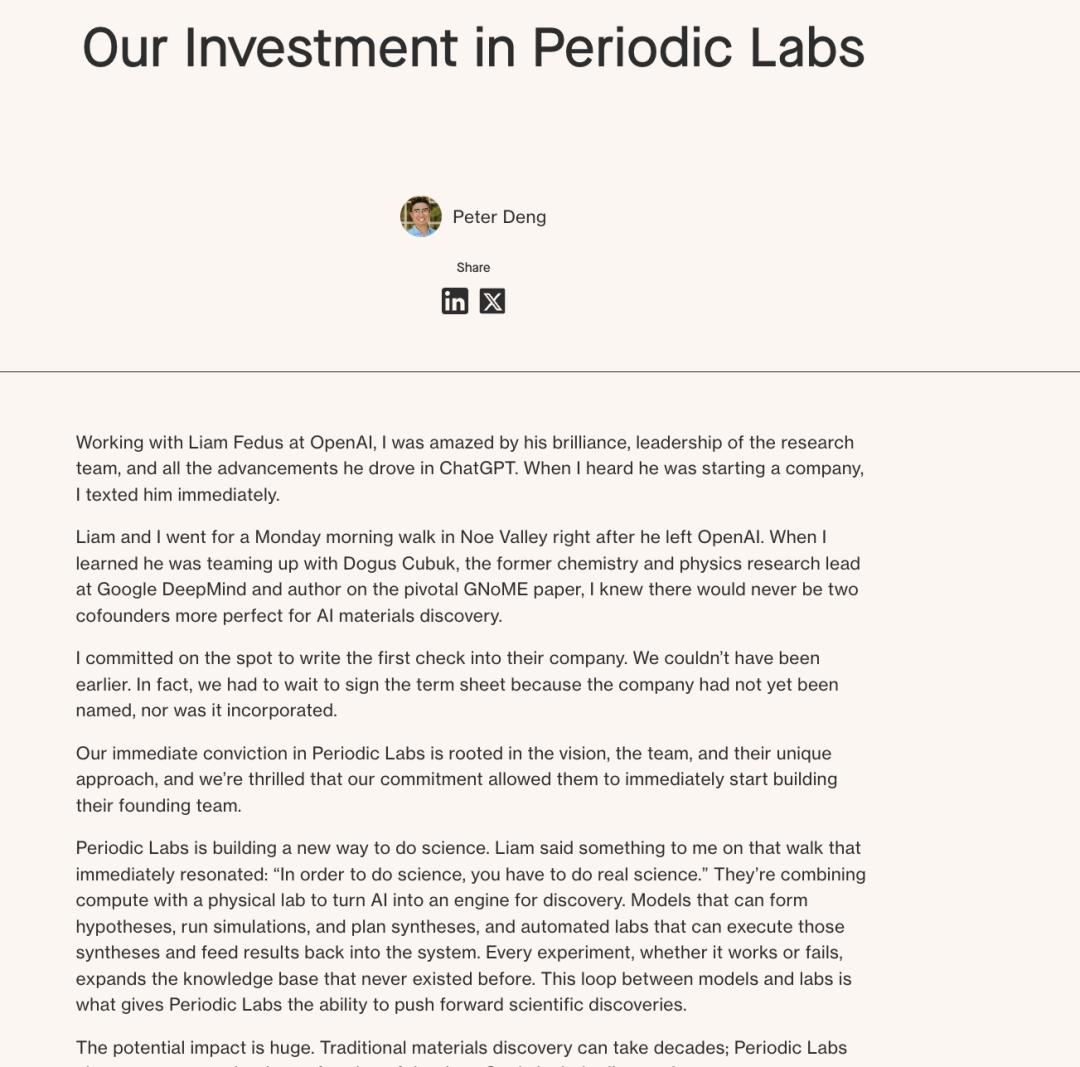The width and height of the screenshot is (1080, 1067).
Task: Click the word 'ChatGPT' in the article
Action: tap(477, 468)
